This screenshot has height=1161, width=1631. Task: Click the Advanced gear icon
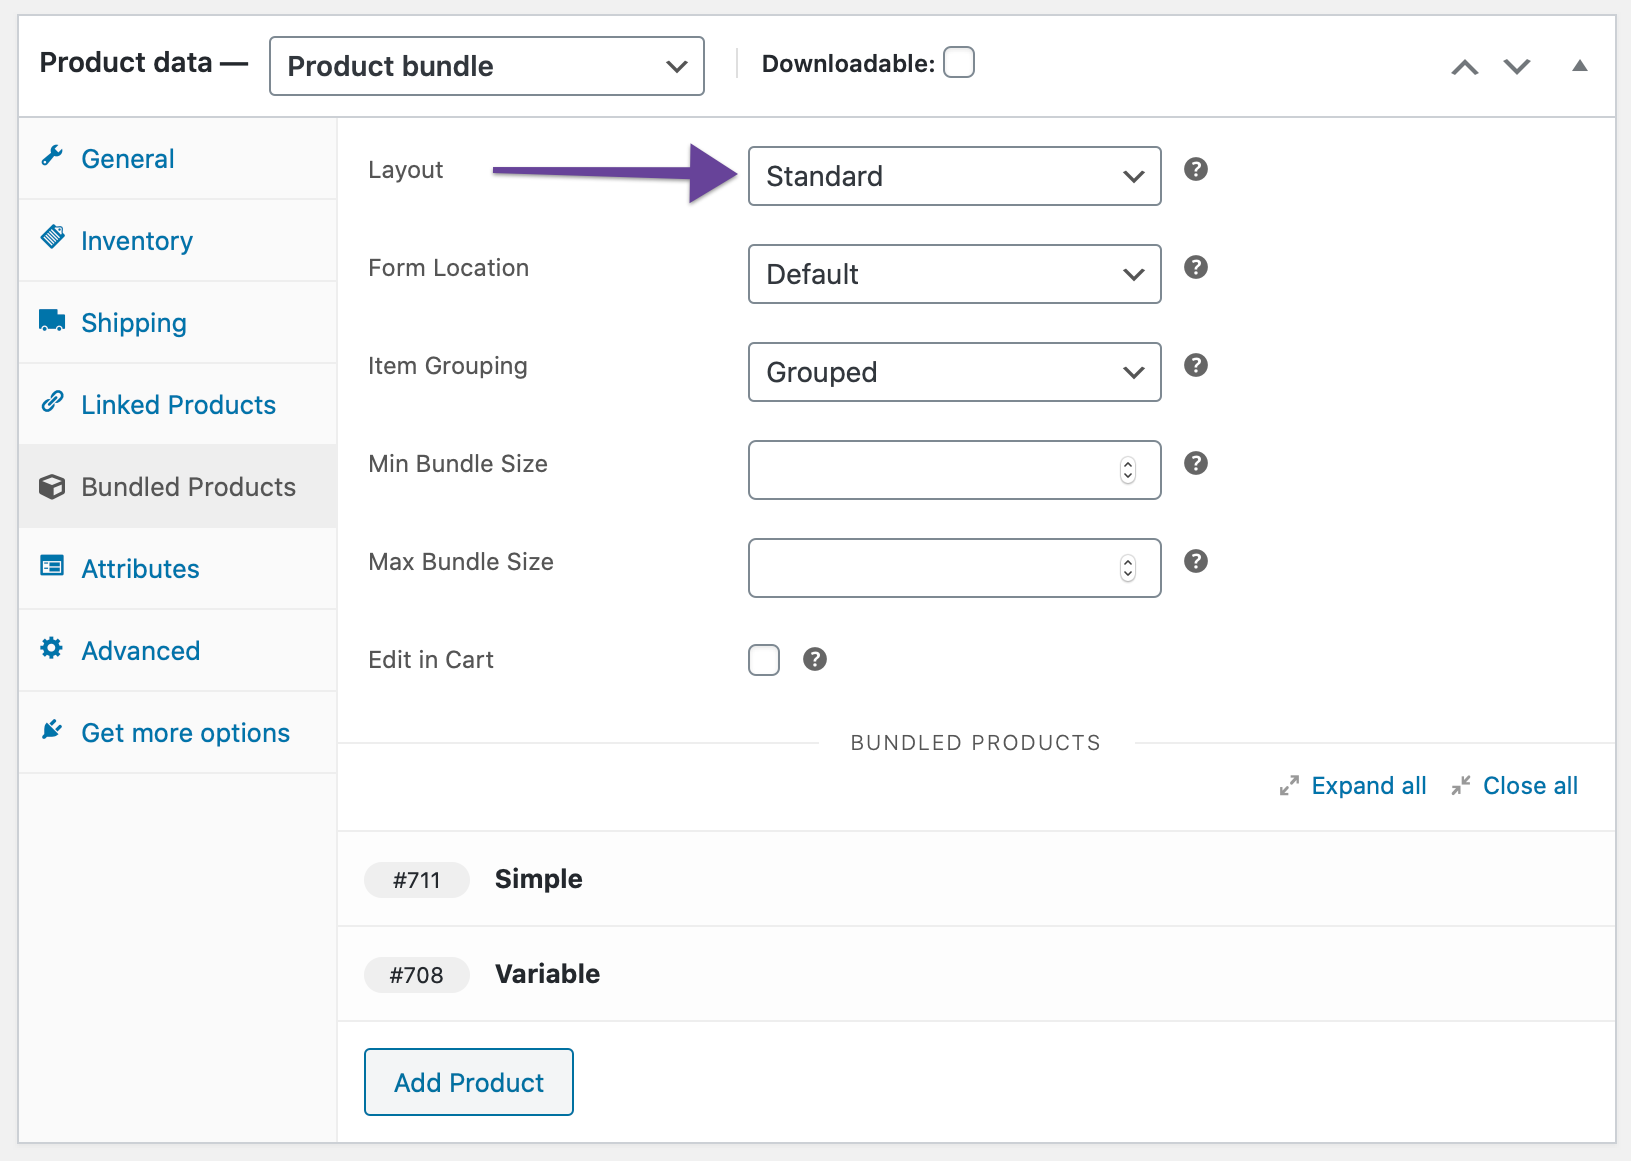(x=52, y=648)
